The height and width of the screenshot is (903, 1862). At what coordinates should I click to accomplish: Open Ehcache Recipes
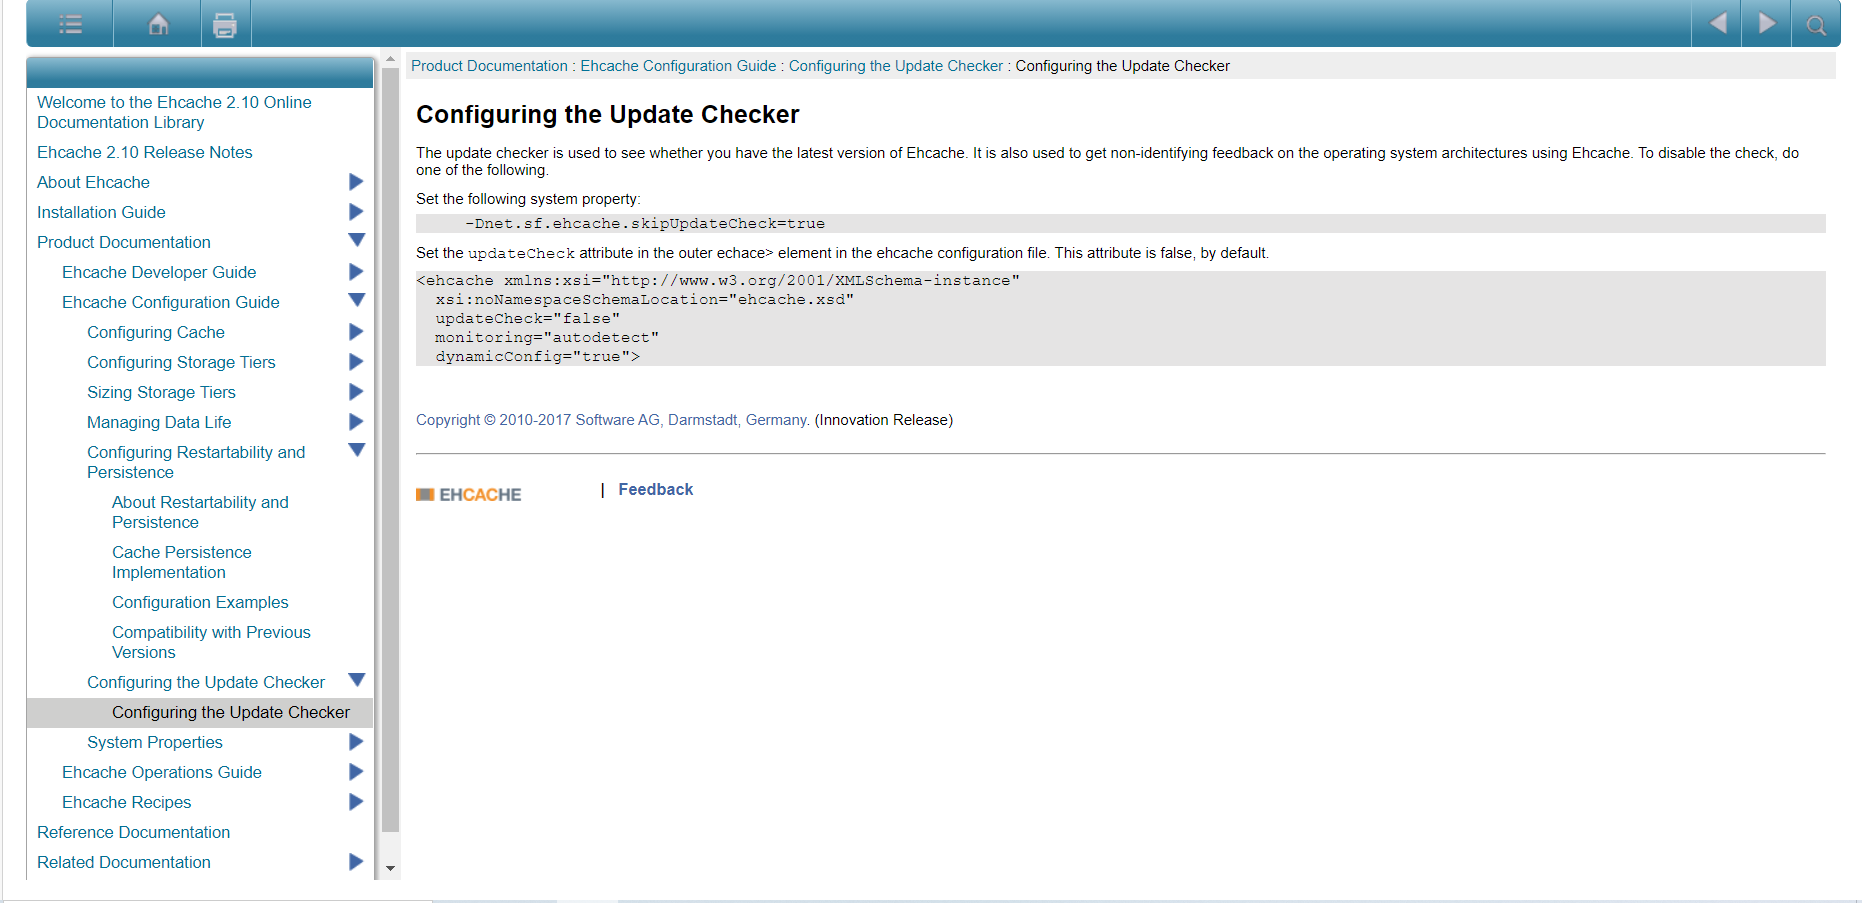coord(127,802)
